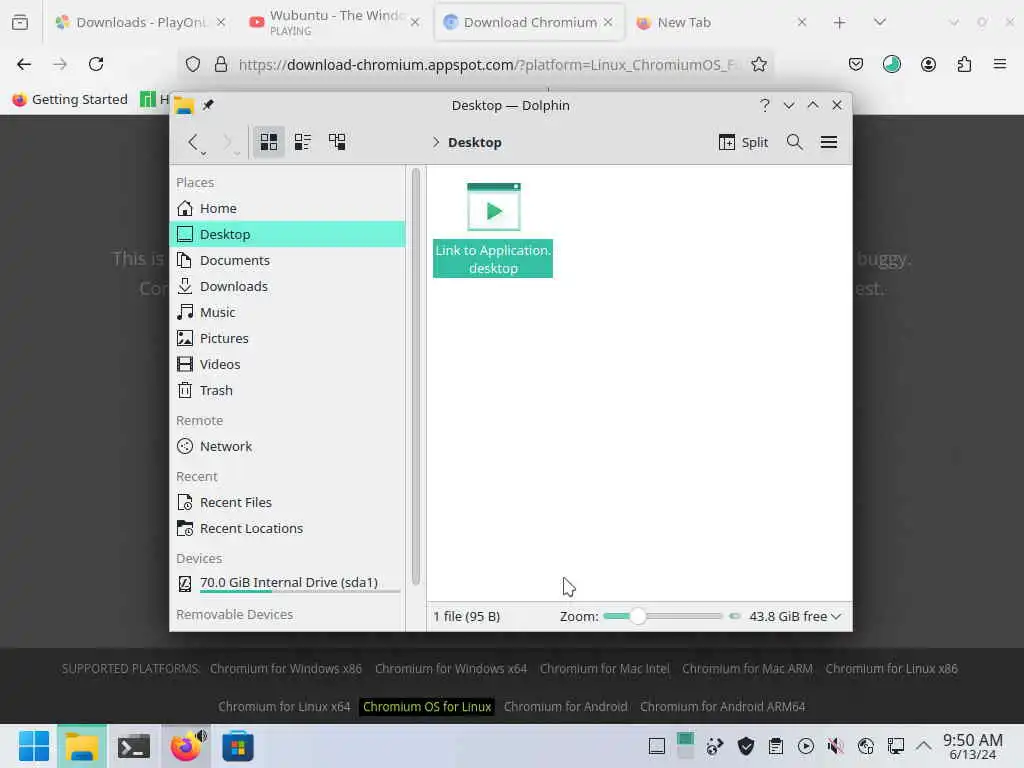Open the 43.8 GiB free space dropdown
Image resolution: width=1024 pixels, height=768 pixels.
pyautogui.click(x=795, y=616)
